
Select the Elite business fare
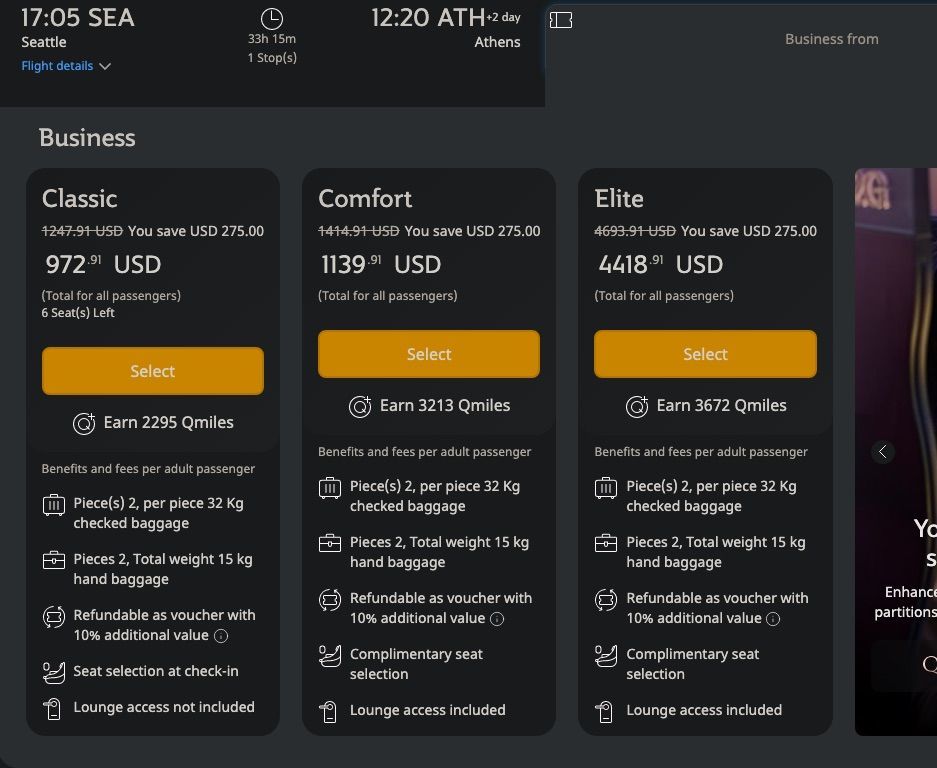705,354
